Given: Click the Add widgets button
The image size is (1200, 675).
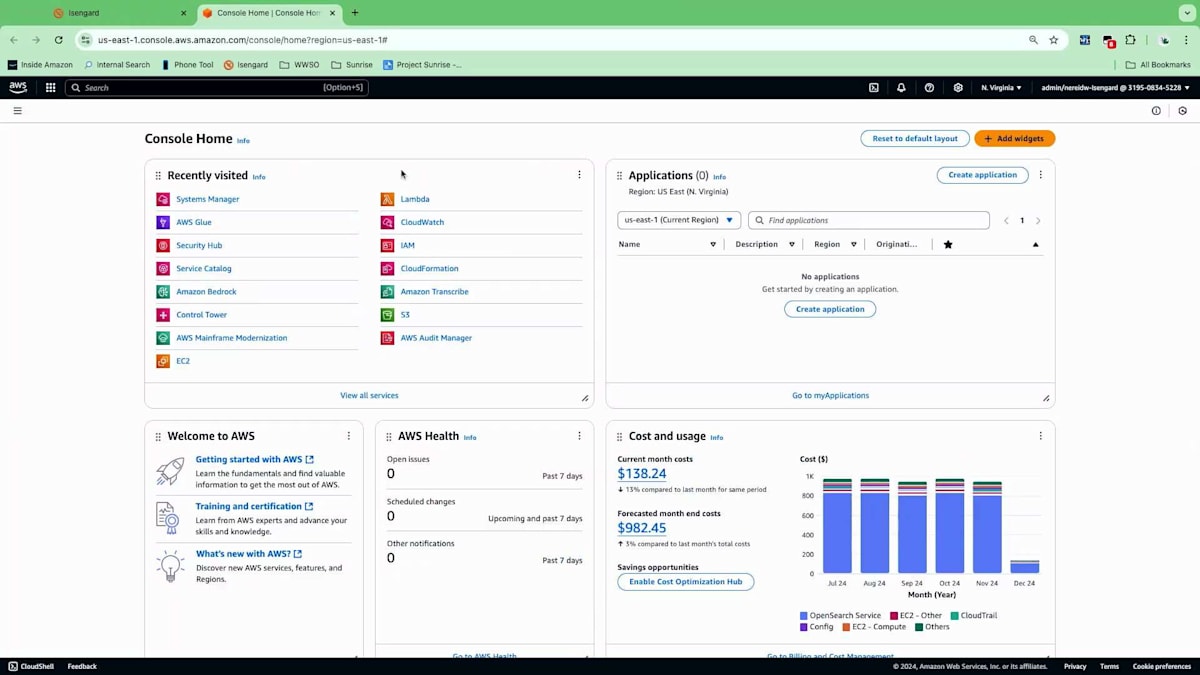Looking at the screenshot, I should click(1014, 139).
